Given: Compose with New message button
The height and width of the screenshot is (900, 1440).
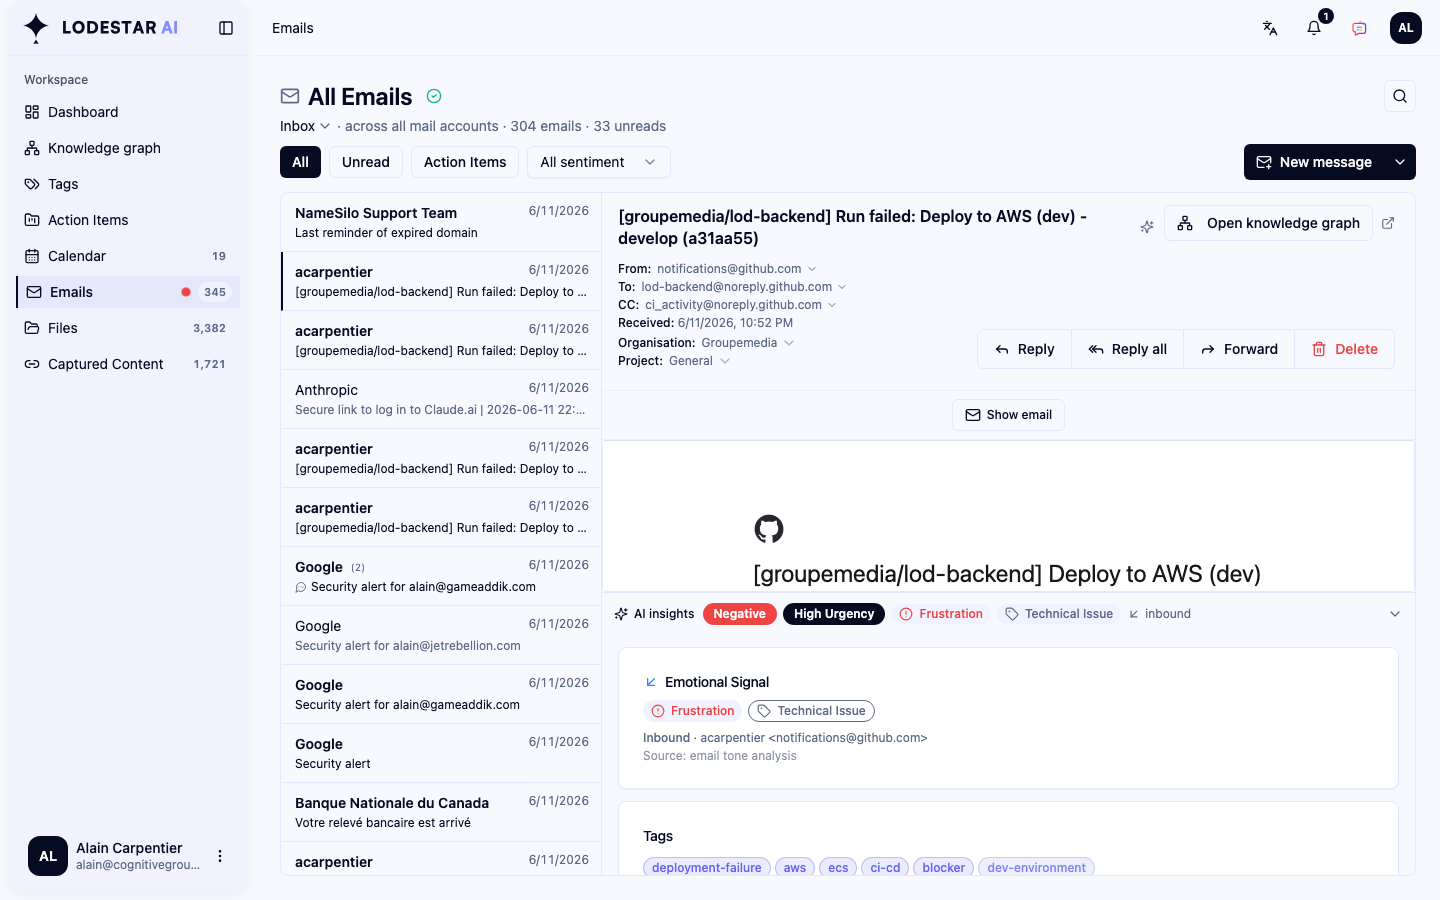Looking at the screenshot, I should pyautogui.click(x=1315, y=162).
